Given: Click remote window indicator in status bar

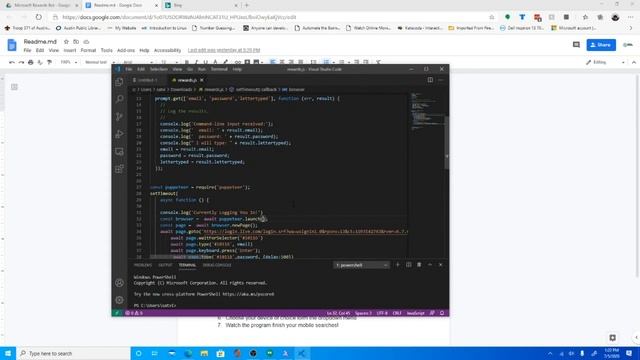Looking at the screenshot, I should coord(117,313).
